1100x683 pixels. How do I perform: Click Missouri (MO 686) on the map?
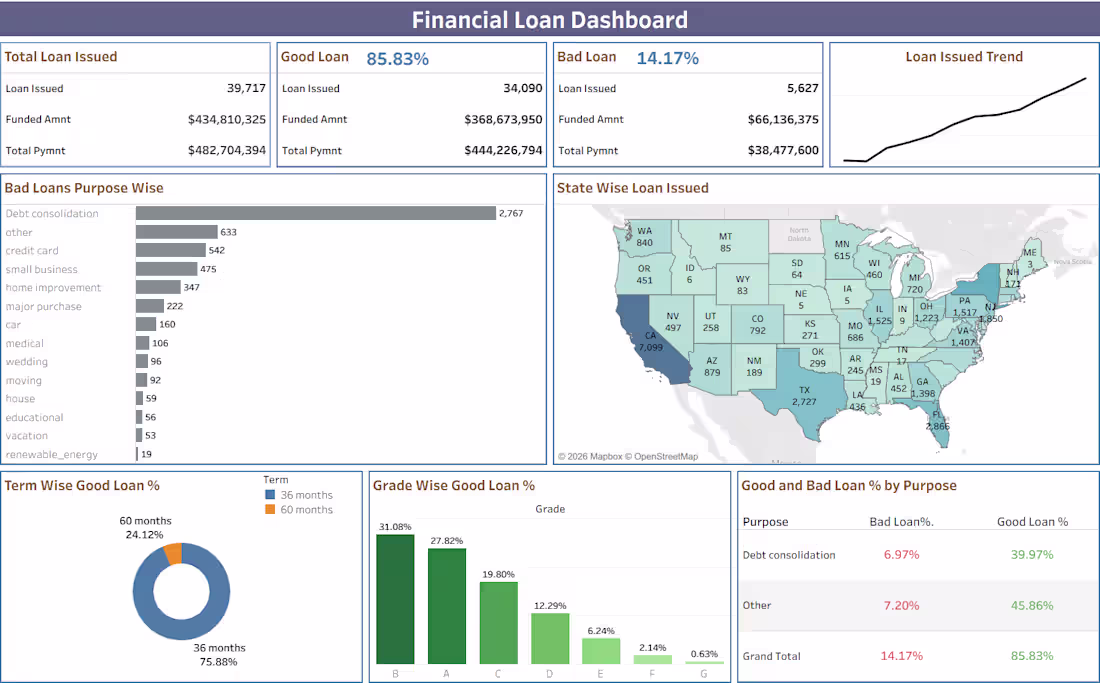coord(855,331)
